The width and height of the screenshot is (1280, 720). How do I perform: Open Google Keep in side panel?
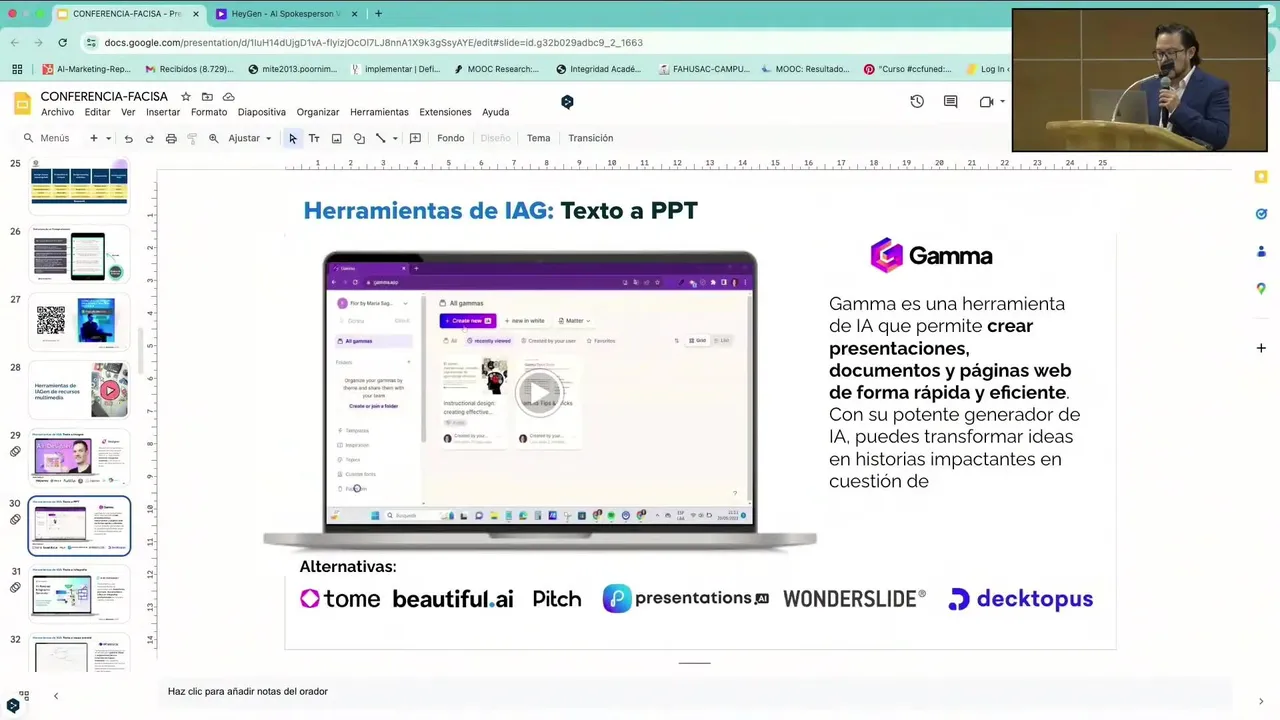pos(1261,177)
